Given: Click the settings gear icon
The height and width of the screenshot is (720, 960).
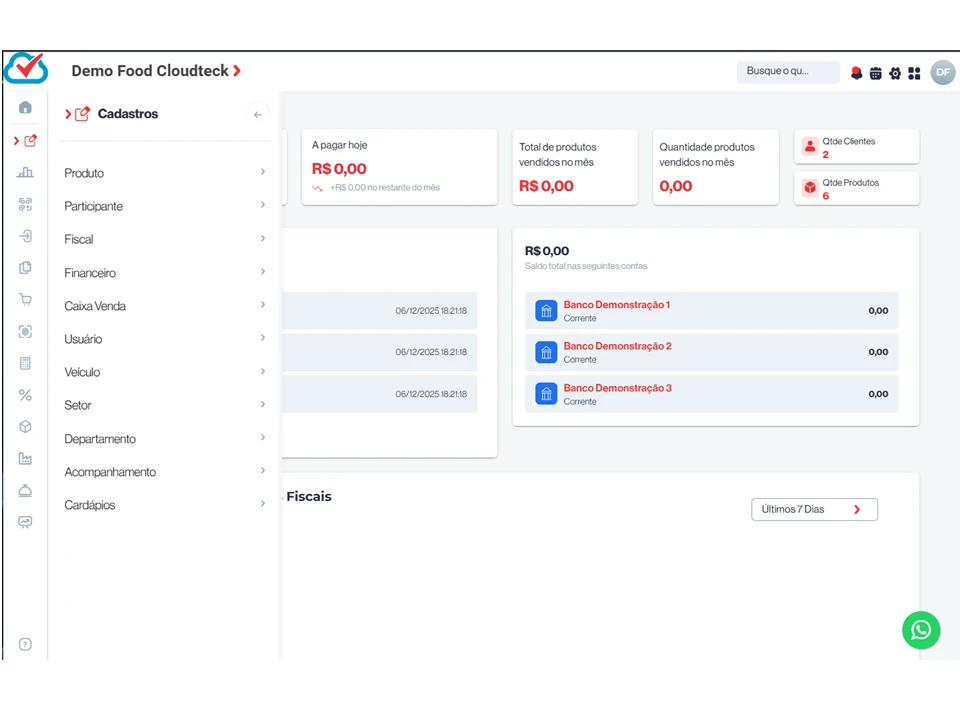Looking at the screenshot, I should point(895,73).
